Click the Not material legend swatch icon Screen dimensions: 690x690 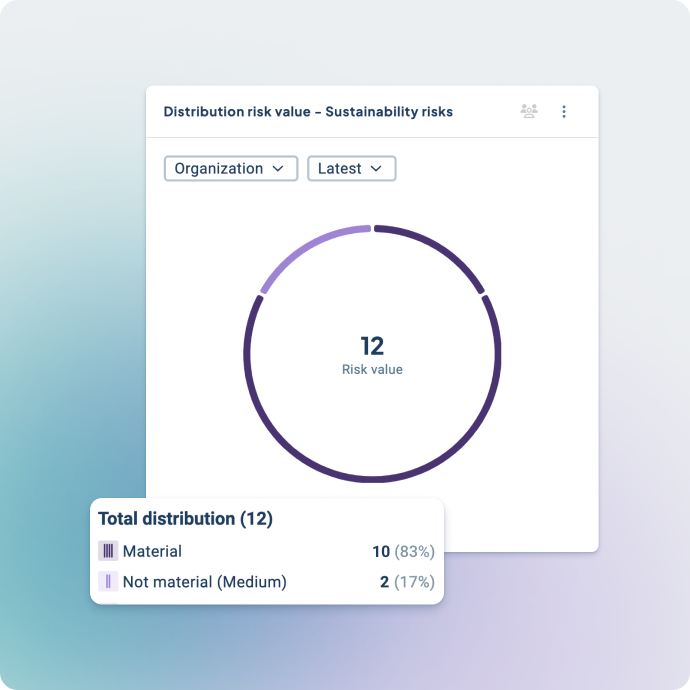pos(108,582)
